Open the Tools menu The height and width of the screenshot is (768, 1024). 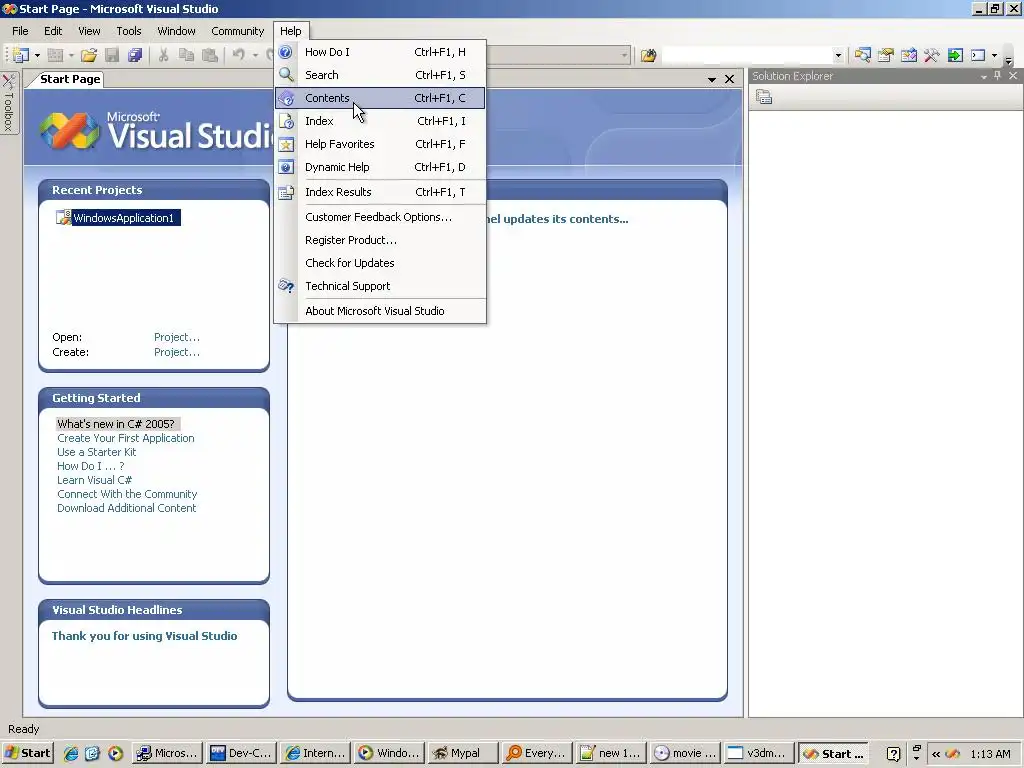[129, 31]
